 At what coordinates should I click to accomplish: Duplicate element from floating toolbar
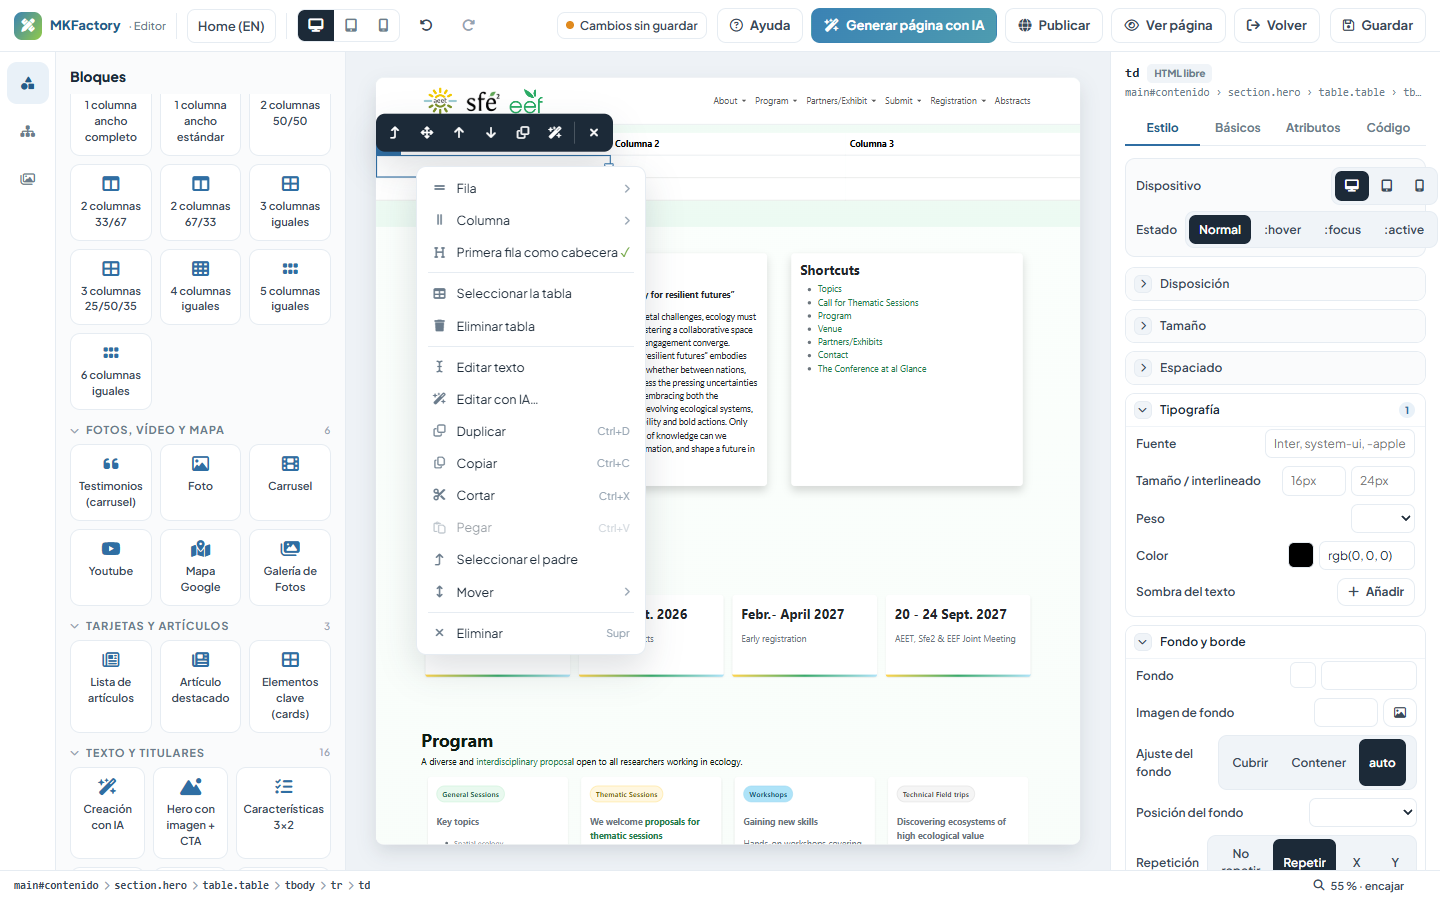pyautogui.click(x=523, y=132)
